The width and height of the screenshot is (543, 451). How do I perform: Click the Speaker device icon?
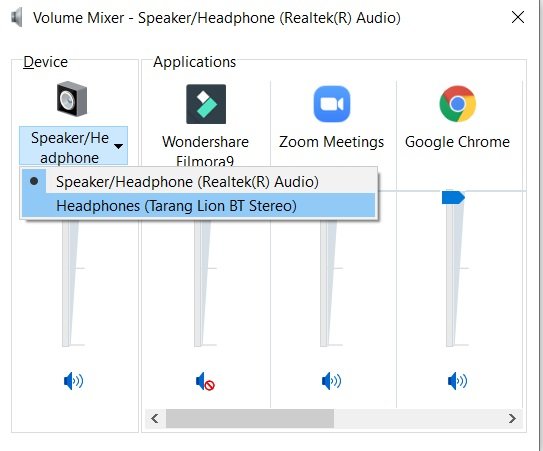pos(72,99)
